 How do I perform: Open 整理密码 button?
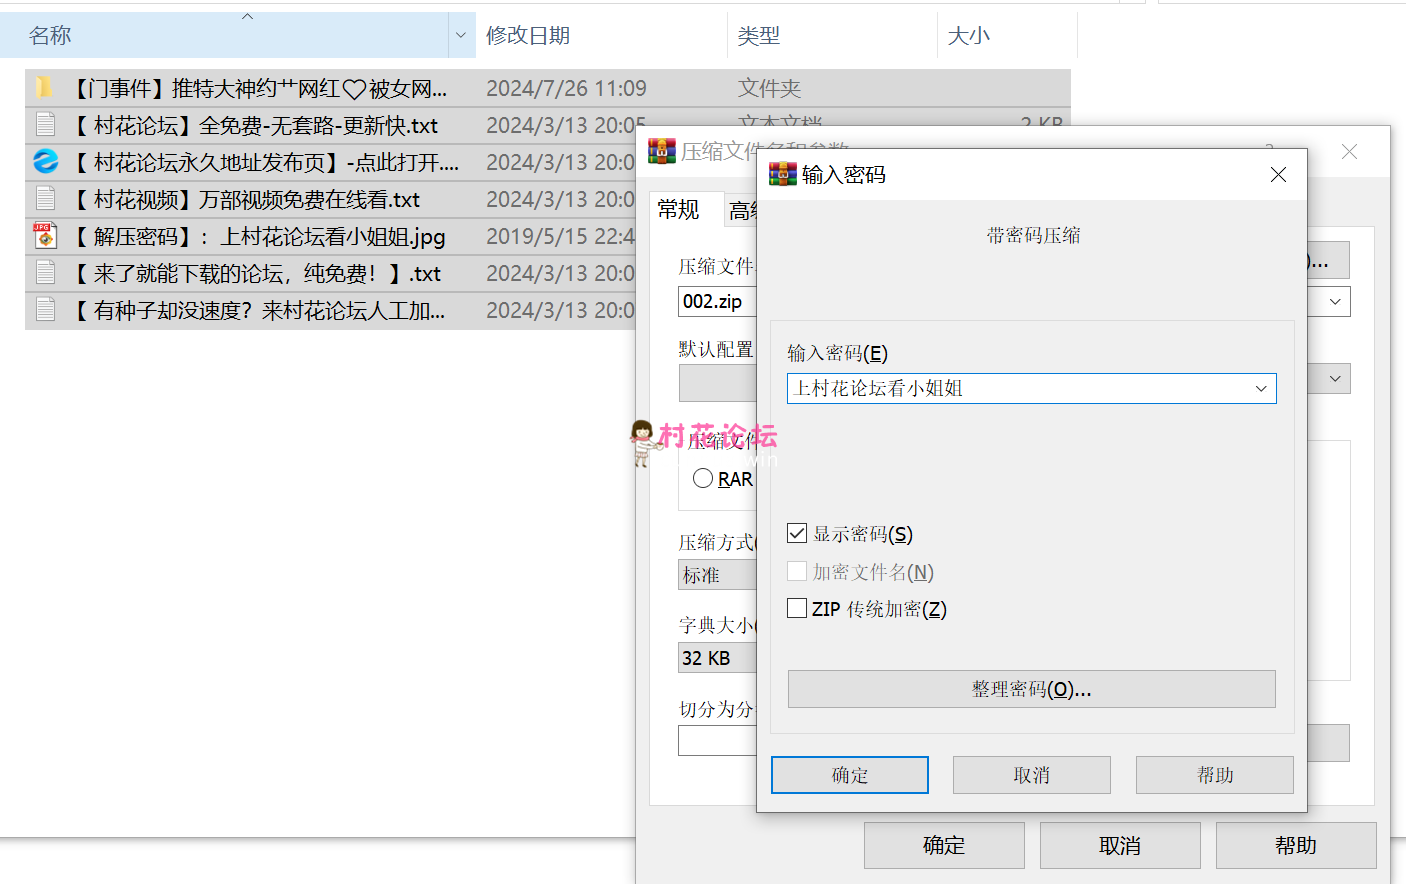point(1031,689)
